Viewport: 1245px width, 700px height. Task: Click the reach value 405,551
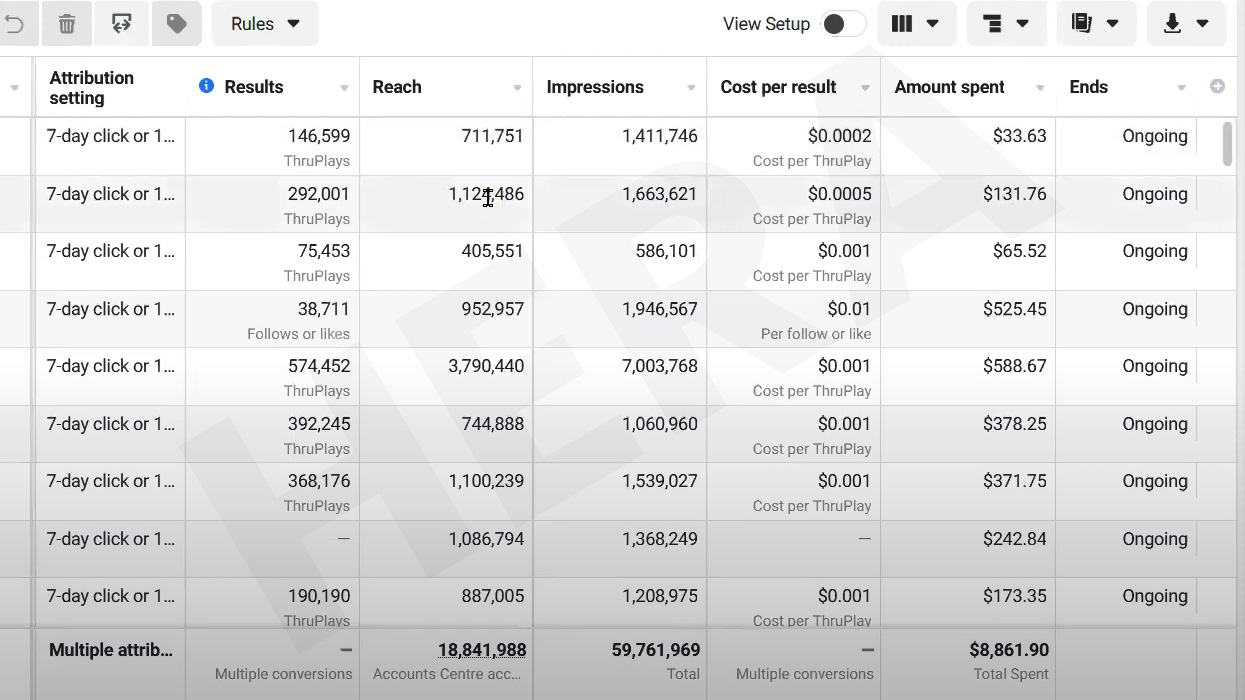[493, 251]
